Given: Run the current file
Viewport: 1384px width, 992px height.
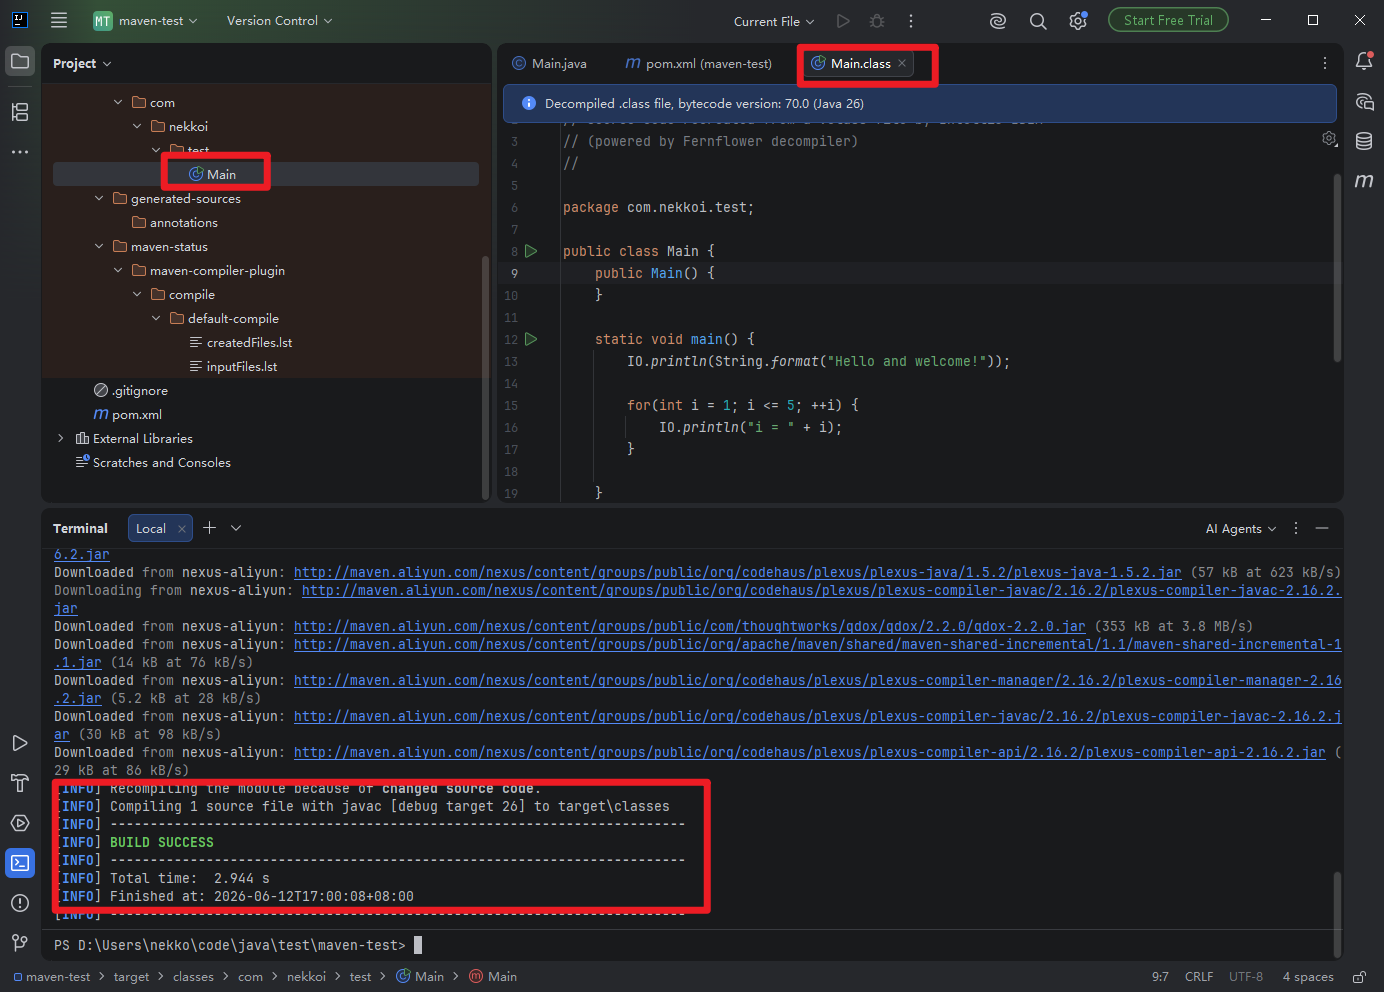Looking at the screenshot, I should point(843,21).
